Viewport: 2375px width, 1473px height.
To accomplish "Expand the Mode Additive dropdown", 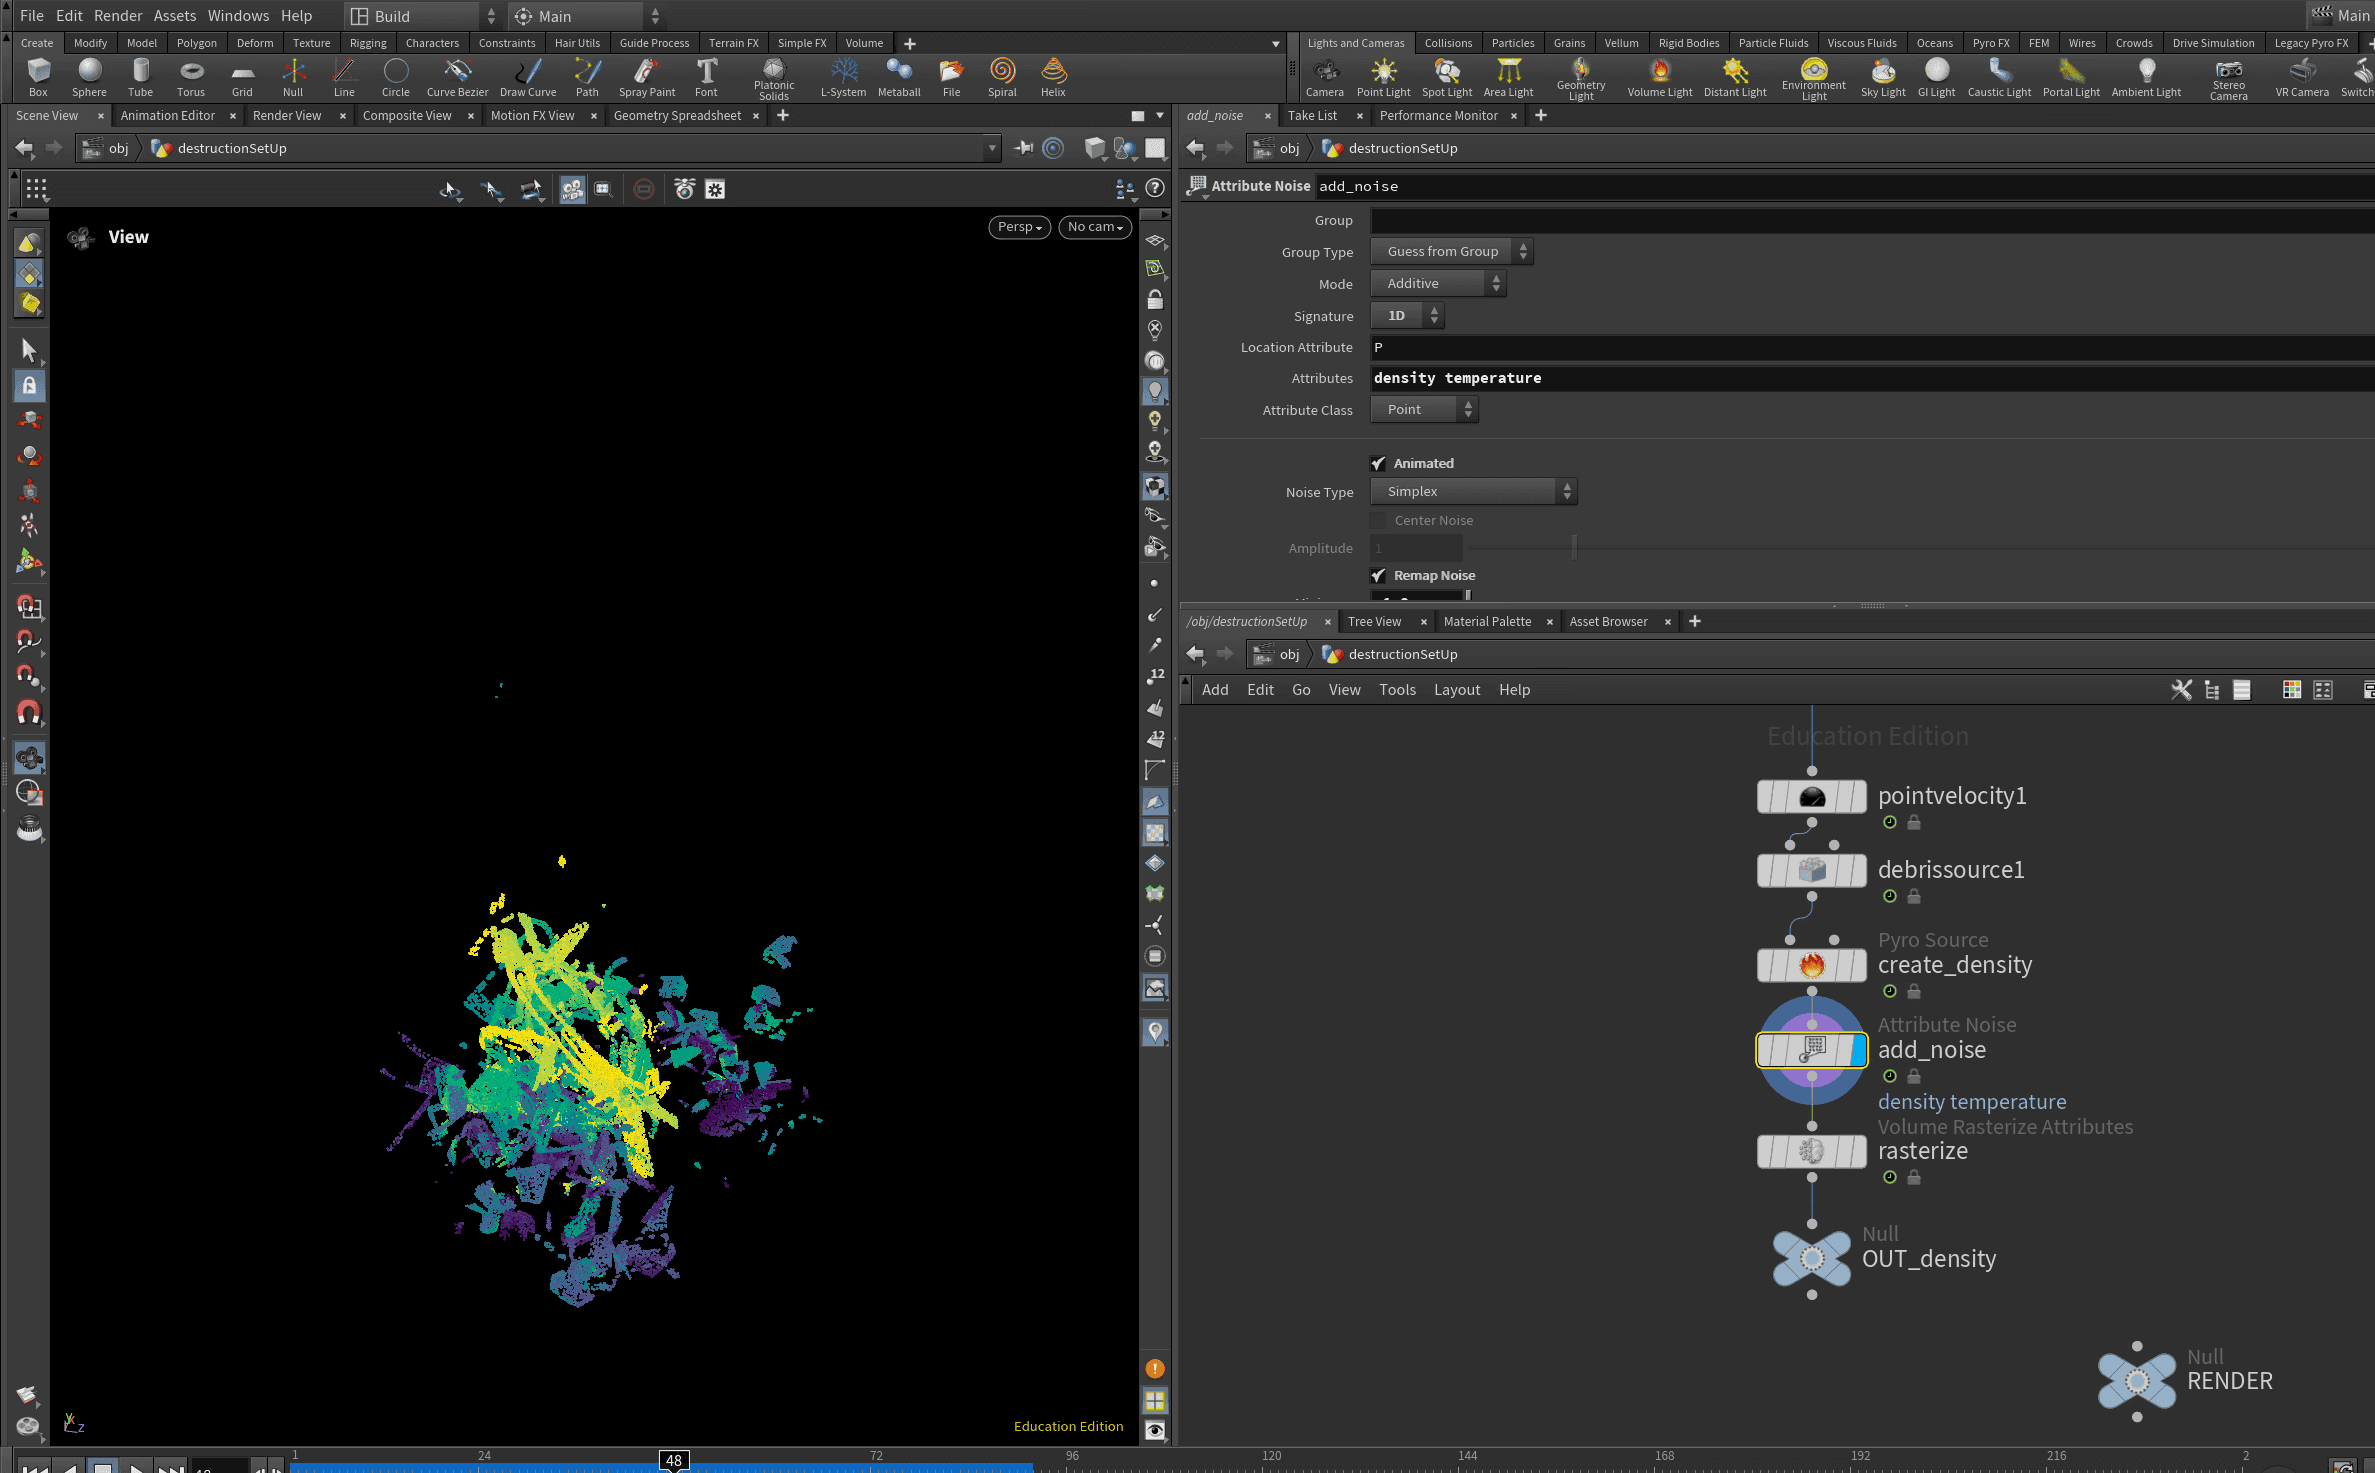I will tap(1438, 284).
